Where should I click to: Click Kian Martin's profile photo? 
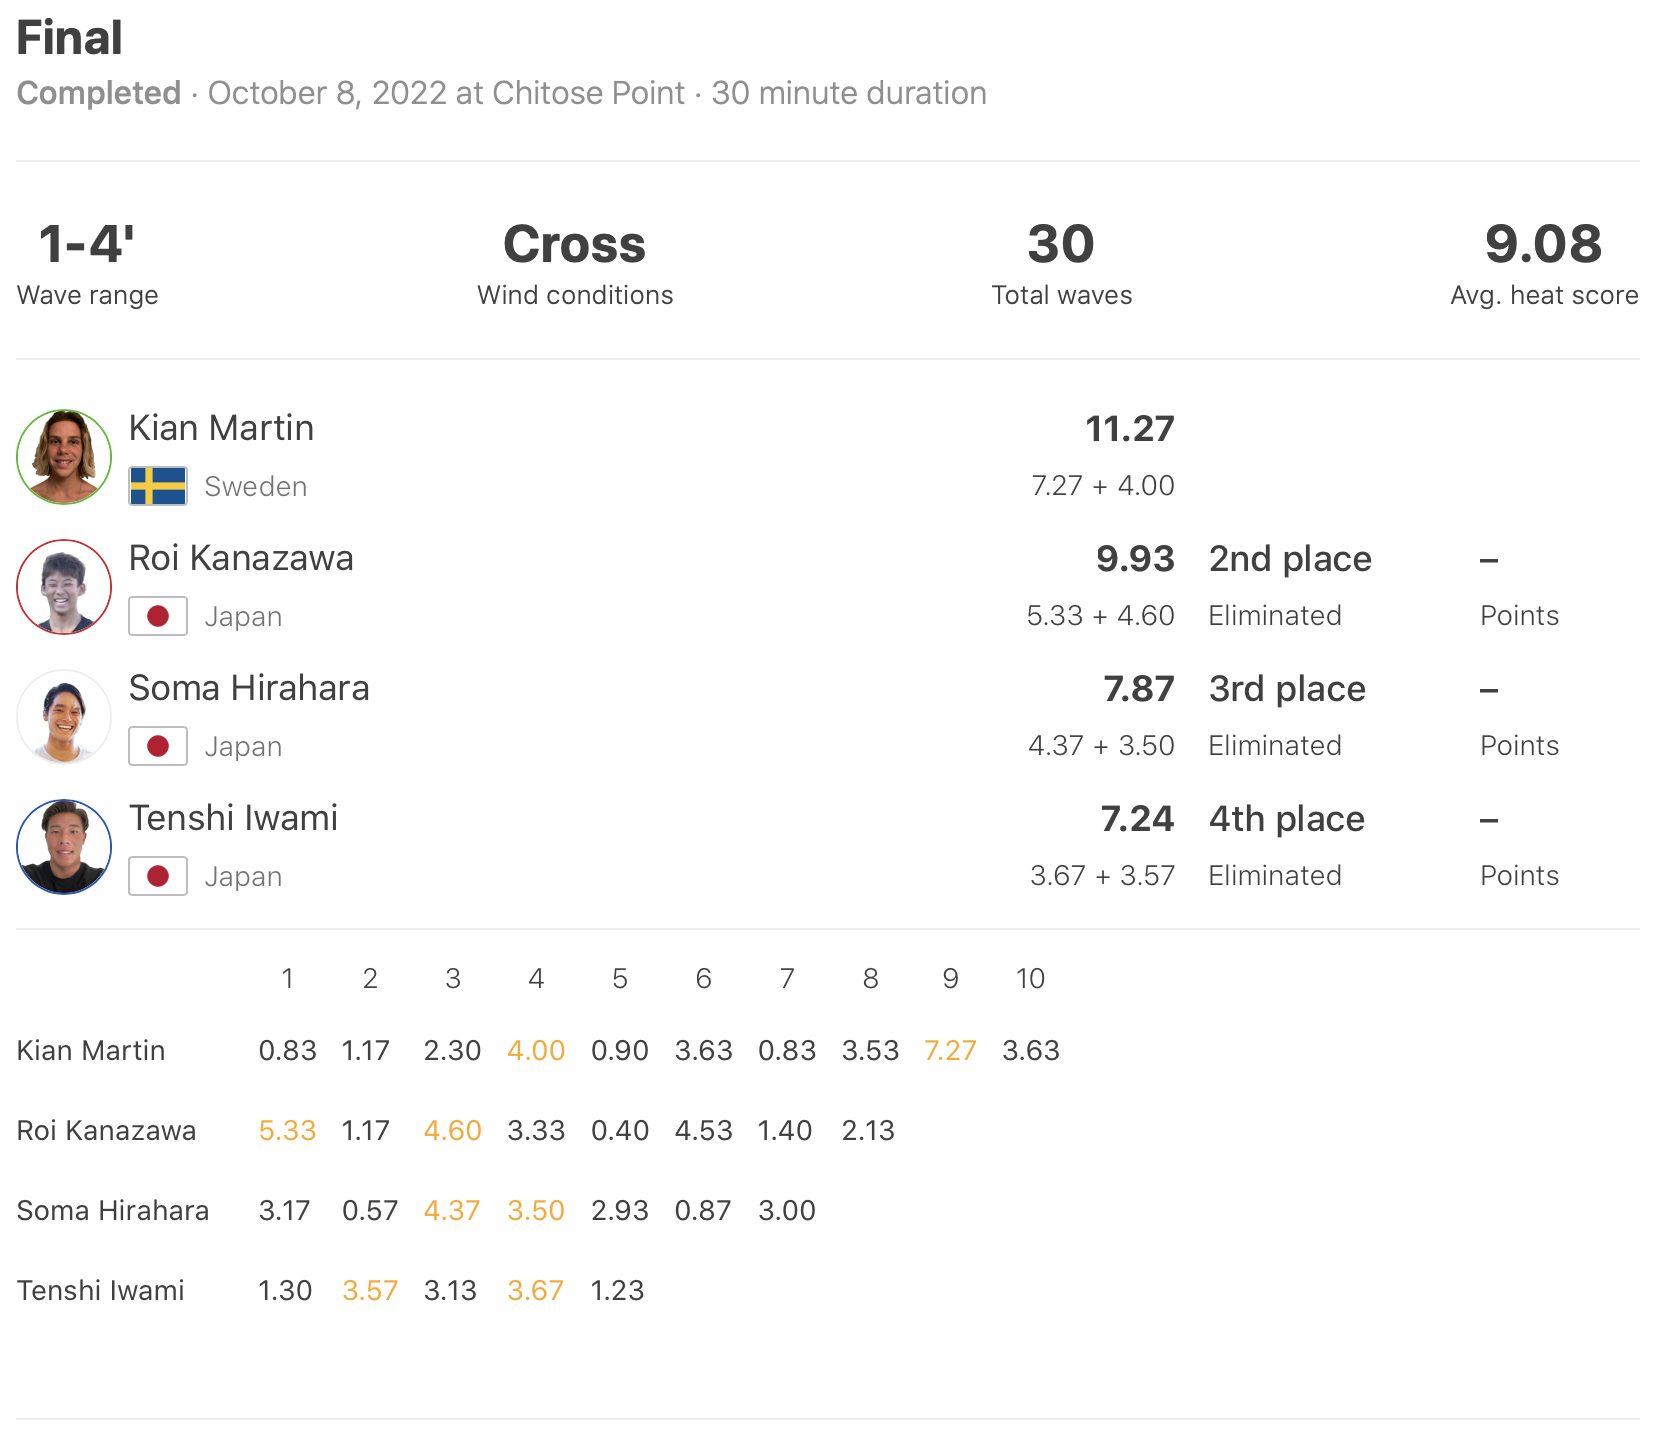(64, 457)
